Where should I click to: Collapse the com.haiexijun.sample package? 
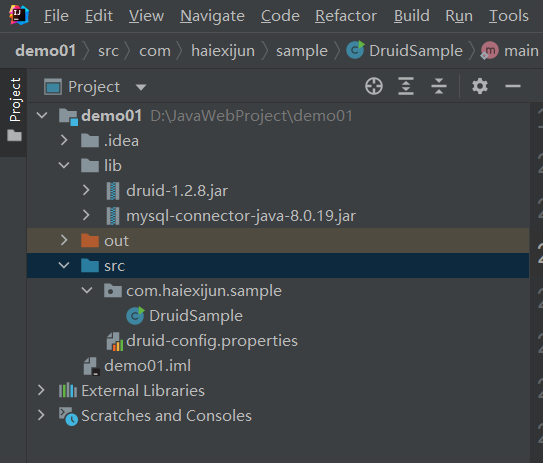click(87, 290)
